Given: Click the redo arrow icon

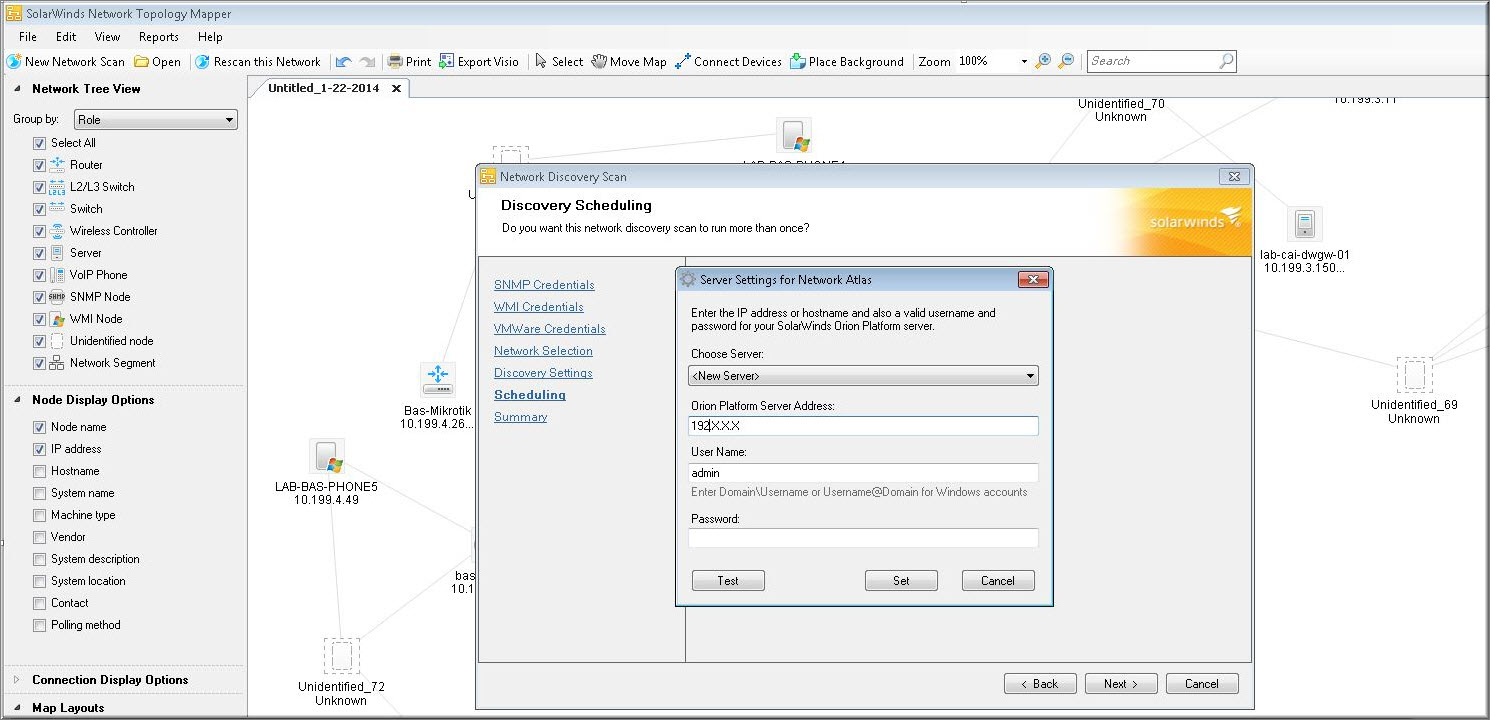Looking at the screenshot, I should coord(367,61).
